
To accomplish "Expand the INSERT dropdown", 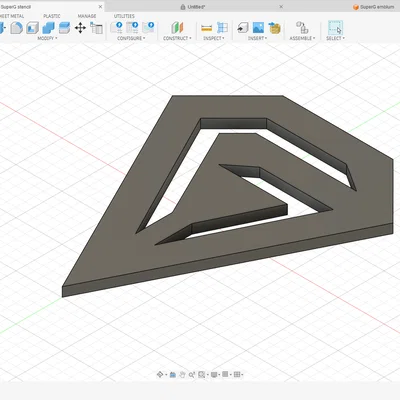I will coord(257,38).
